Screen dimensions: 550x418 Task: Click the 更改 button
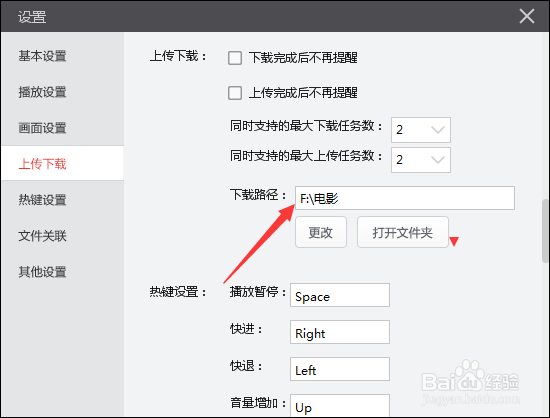[321, 232]
